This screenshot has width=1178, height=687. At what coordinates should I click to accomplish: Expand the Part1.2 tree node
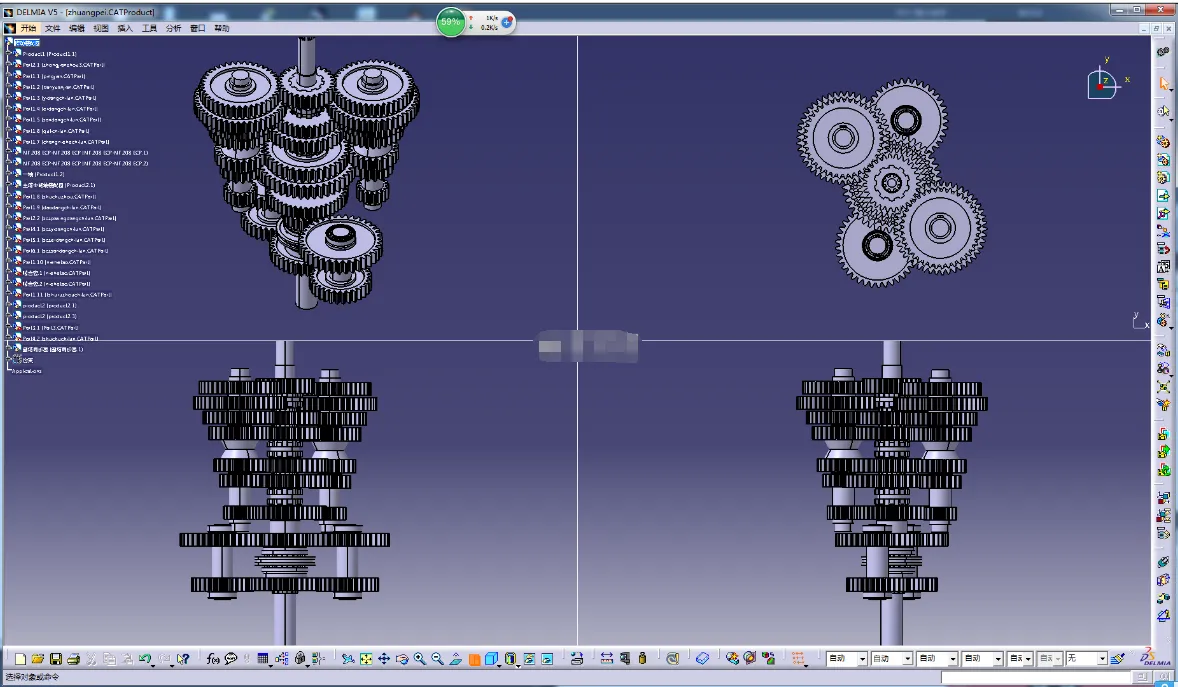(x=10, y=86)
